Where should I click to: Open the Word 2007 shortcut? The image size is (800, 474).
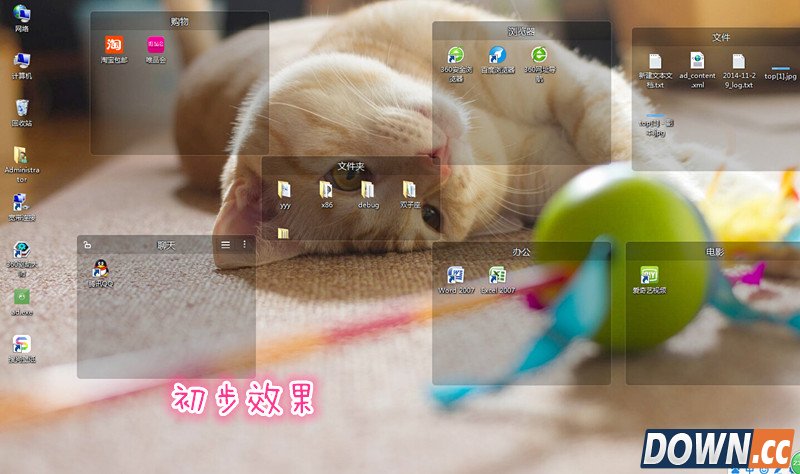(456, 275)
